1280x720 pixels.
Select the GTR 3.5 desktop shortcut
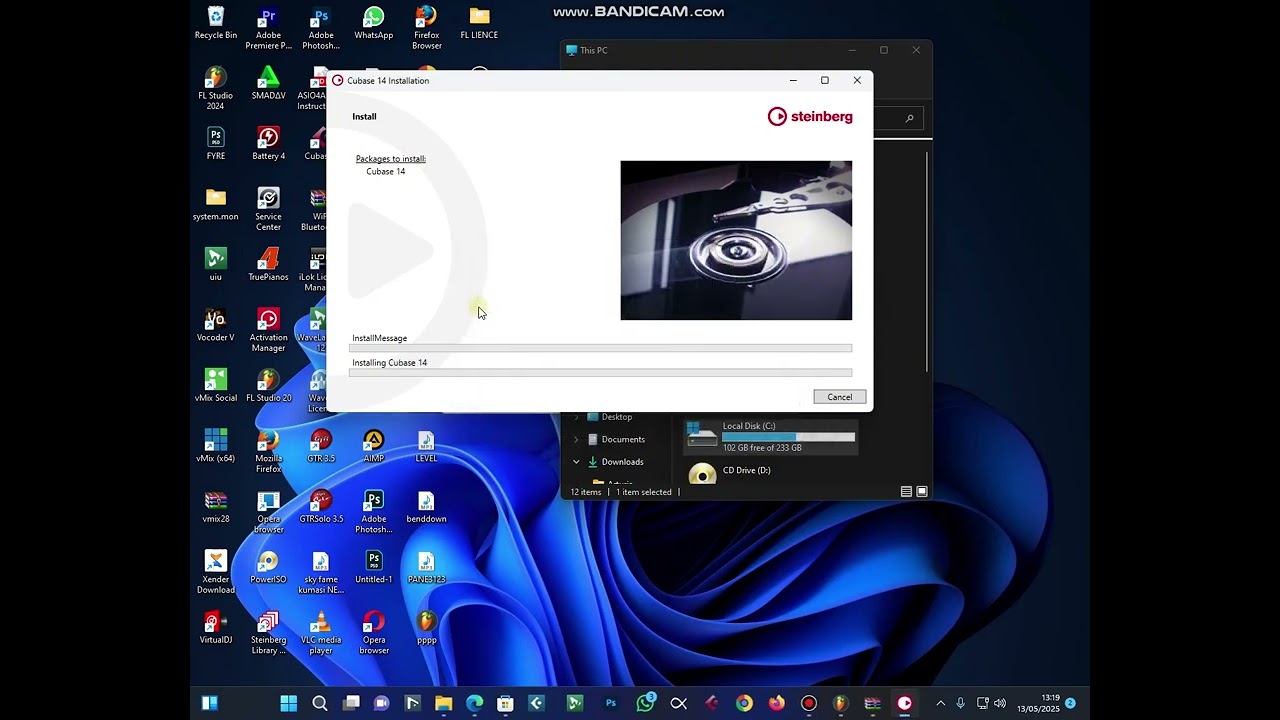click(x=321, y=447)
